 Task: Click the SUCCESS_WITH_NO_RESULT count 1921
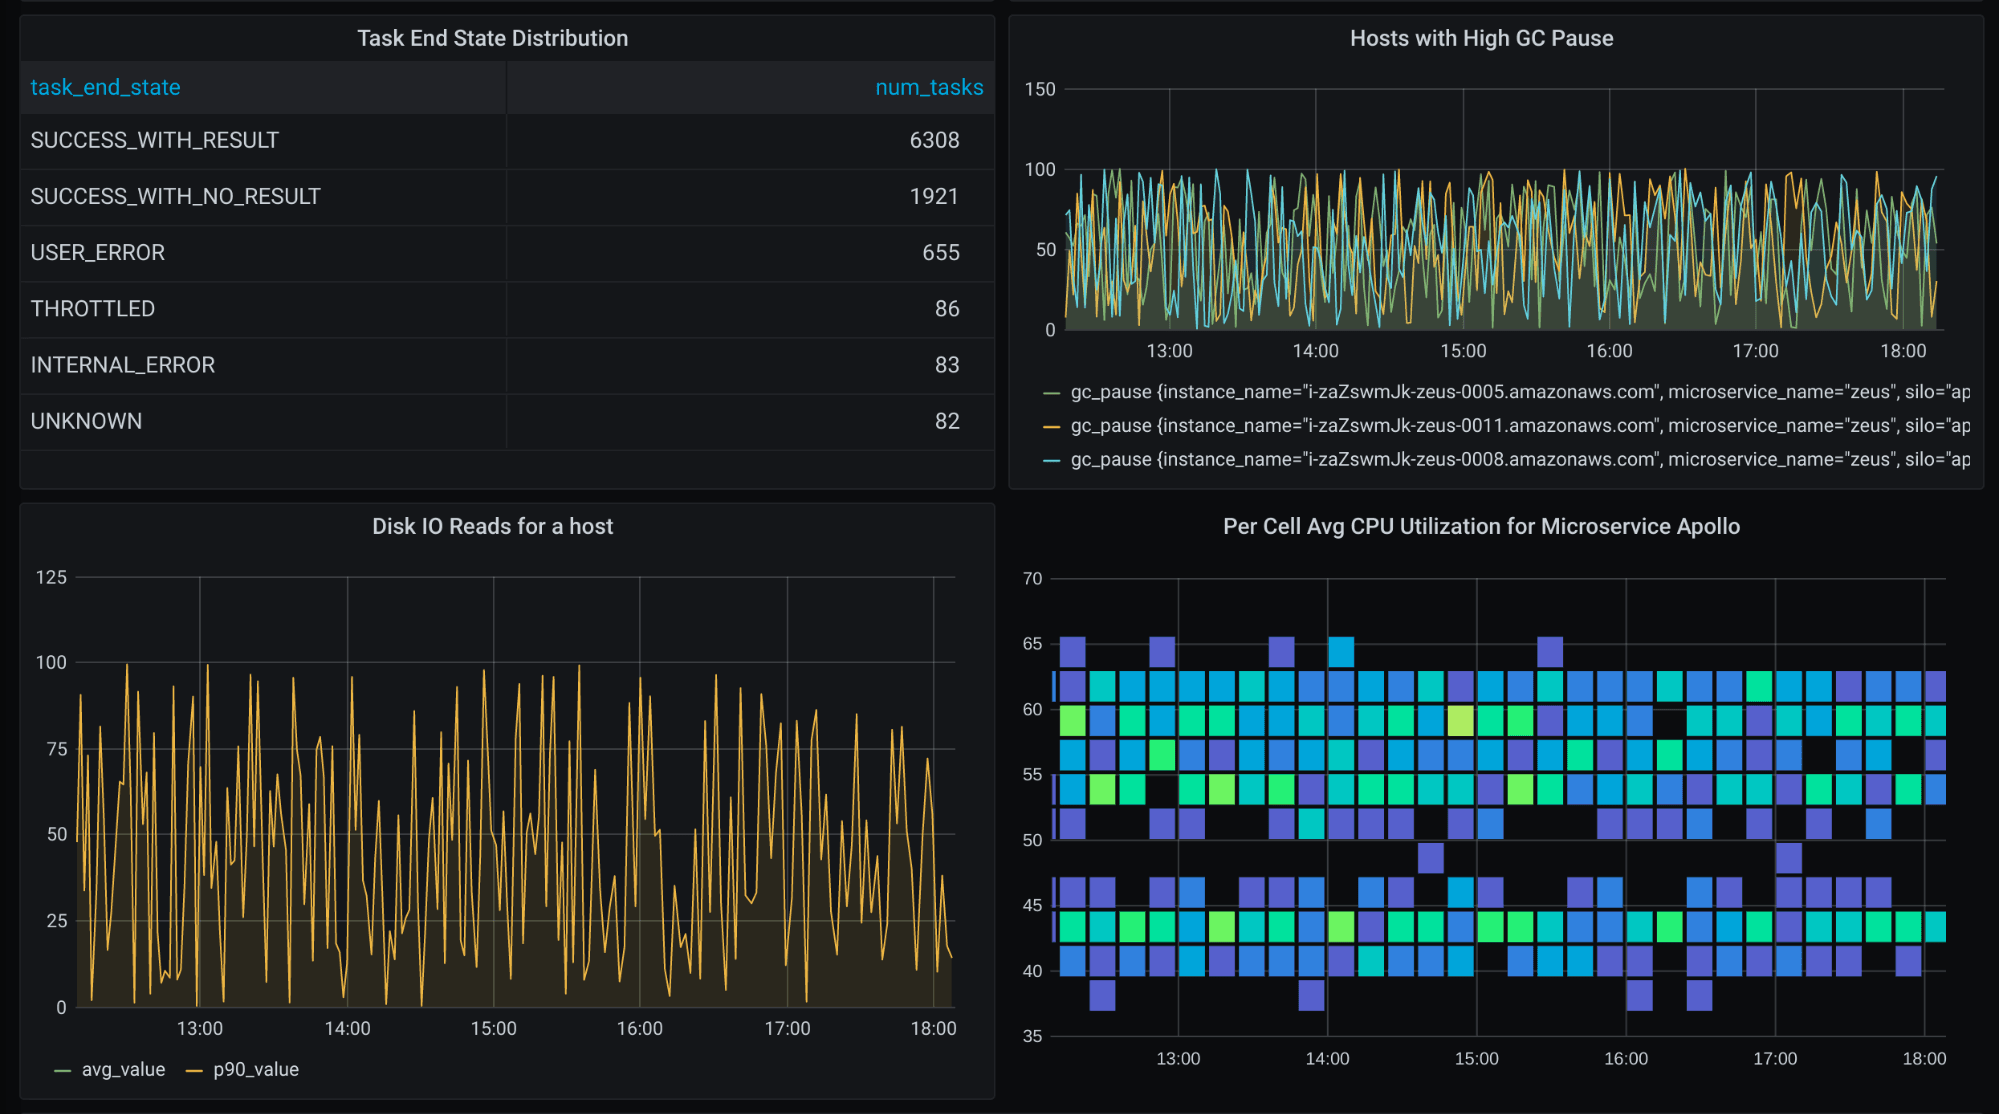coord(936,197)
